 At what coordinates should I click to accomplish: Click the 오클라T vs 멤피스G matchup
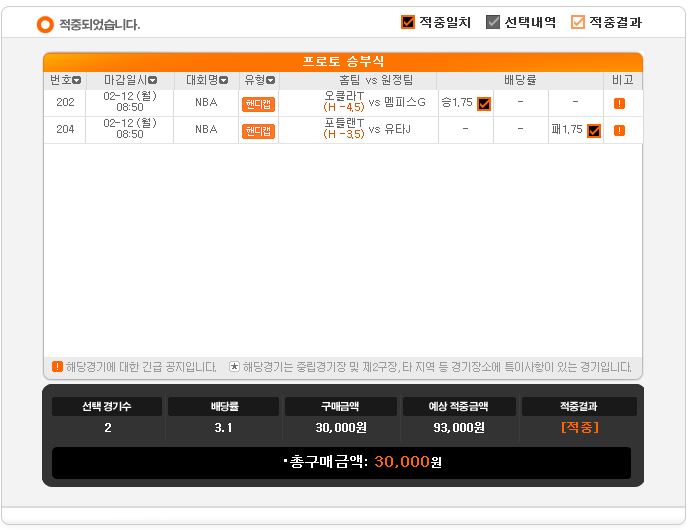pyautogui.click(x=374, y=102)
